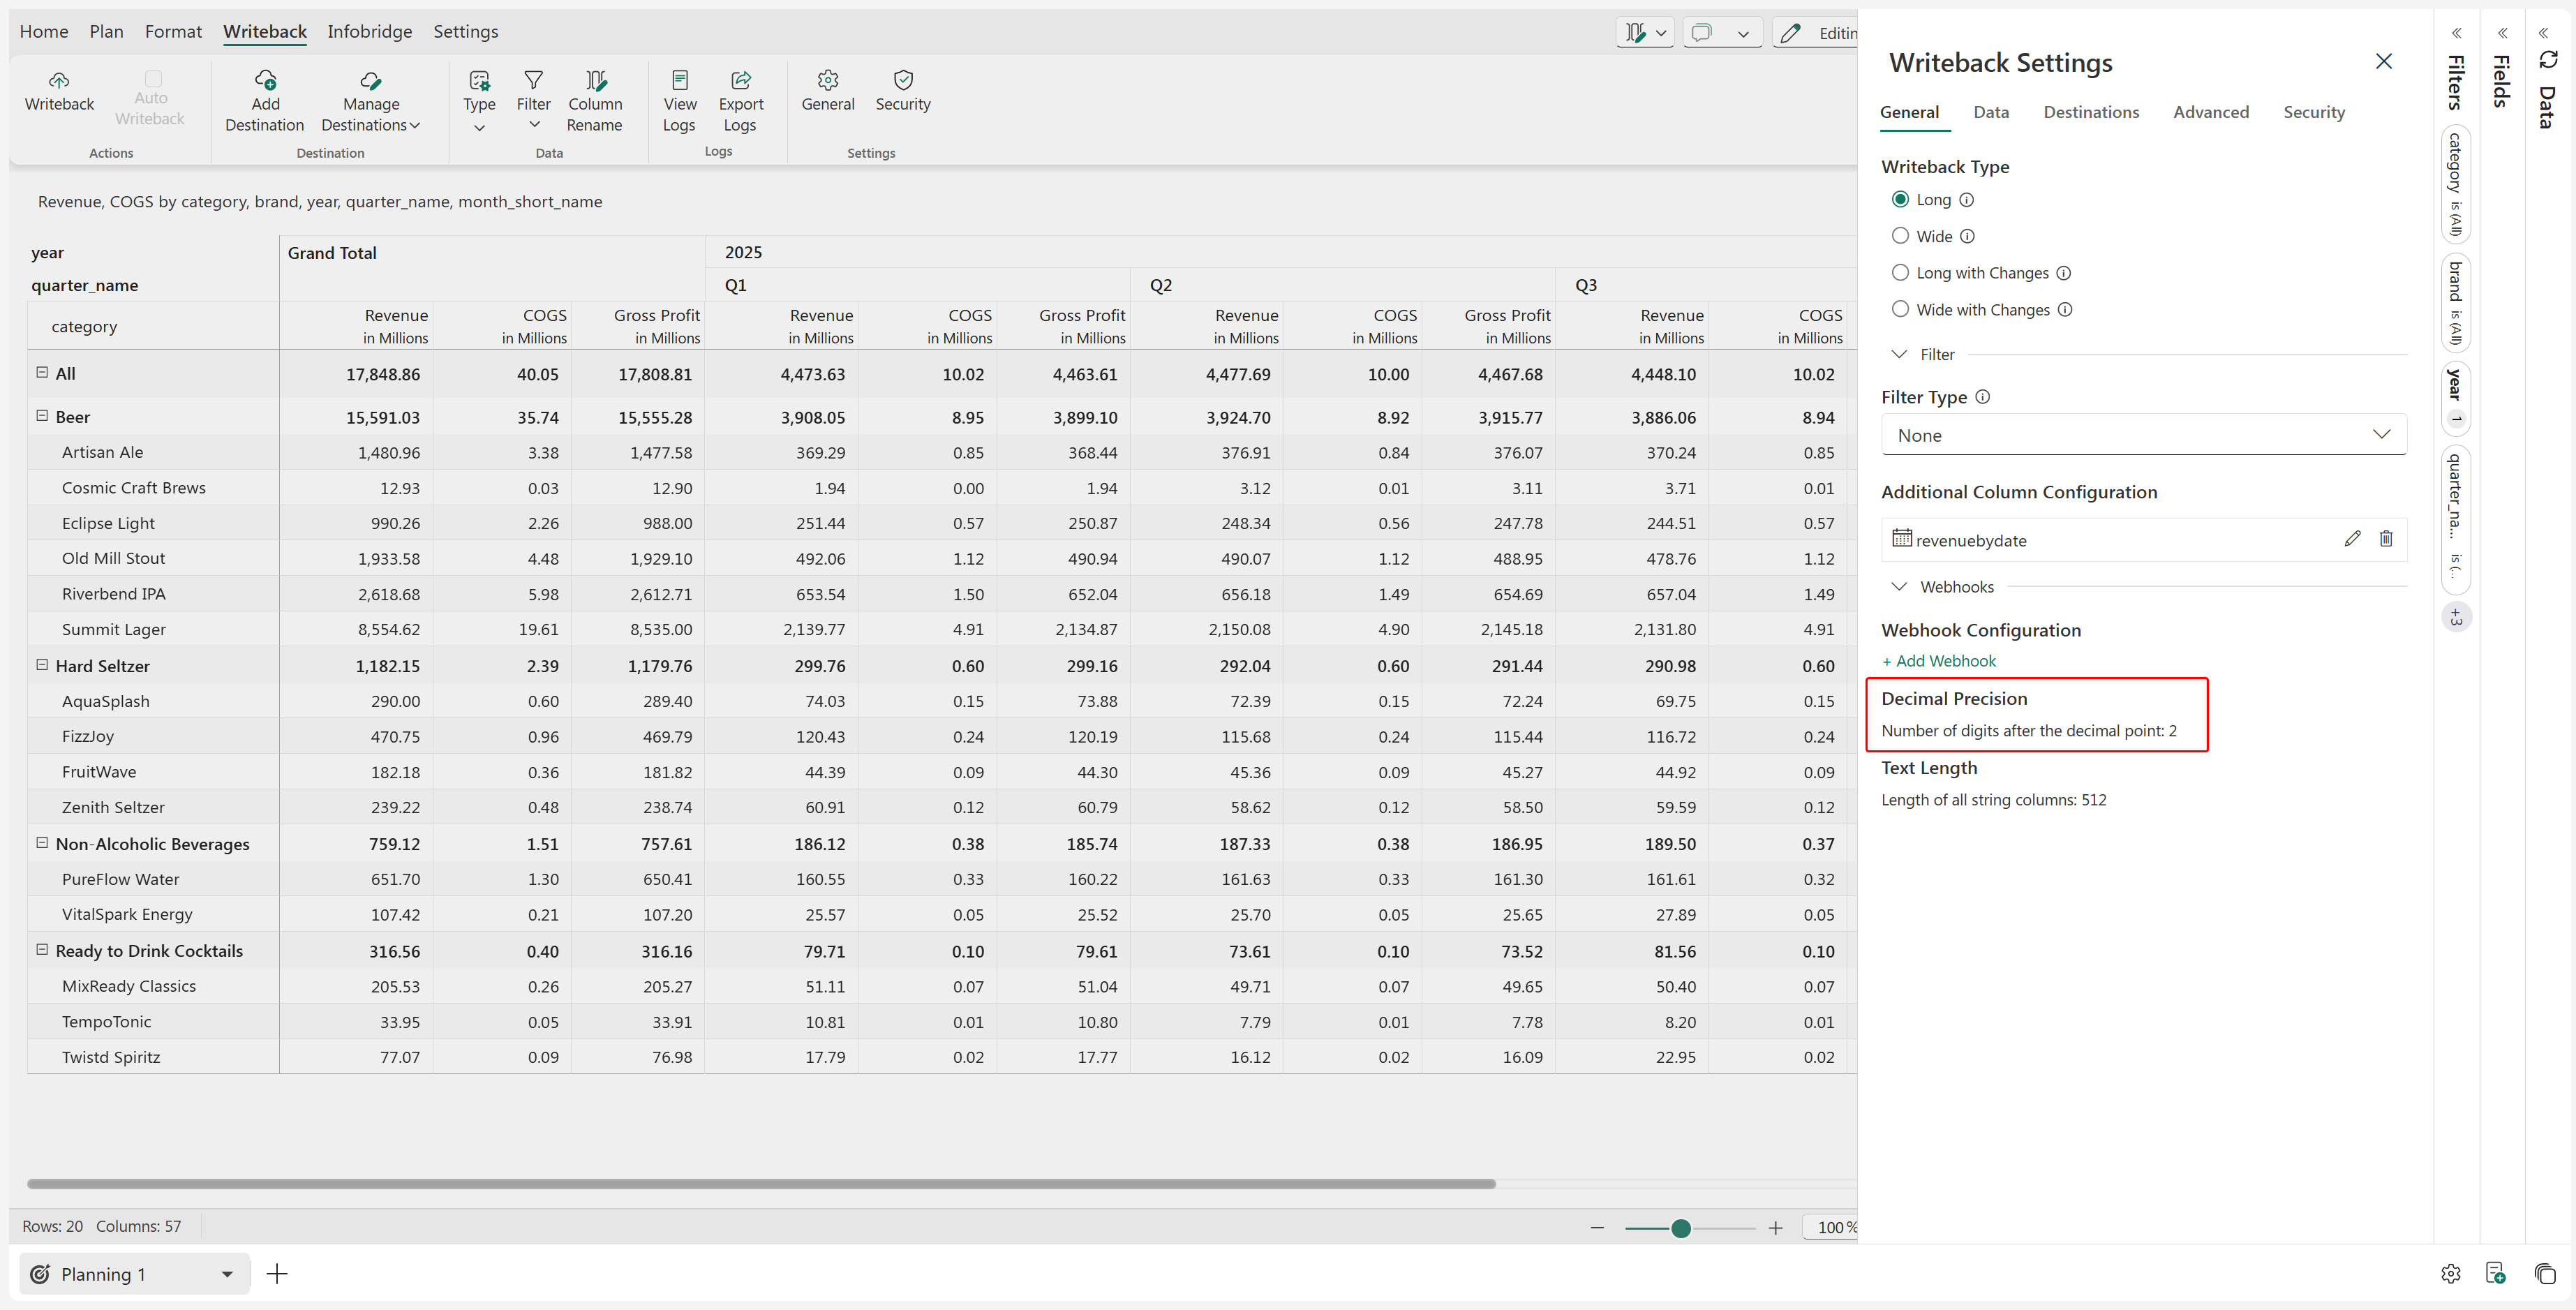2576x1310 pixels.
Task: Collapse the Beer category row
Action: pyautogui.click(x=42, y=416)
